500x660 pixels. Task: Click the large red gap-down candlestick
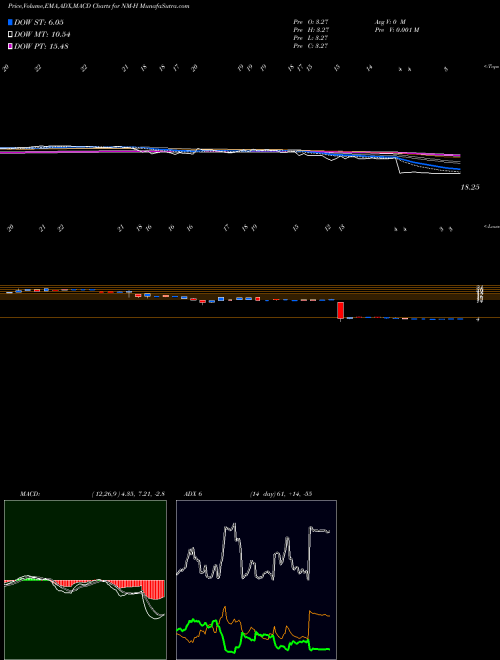tap(340, 310)
